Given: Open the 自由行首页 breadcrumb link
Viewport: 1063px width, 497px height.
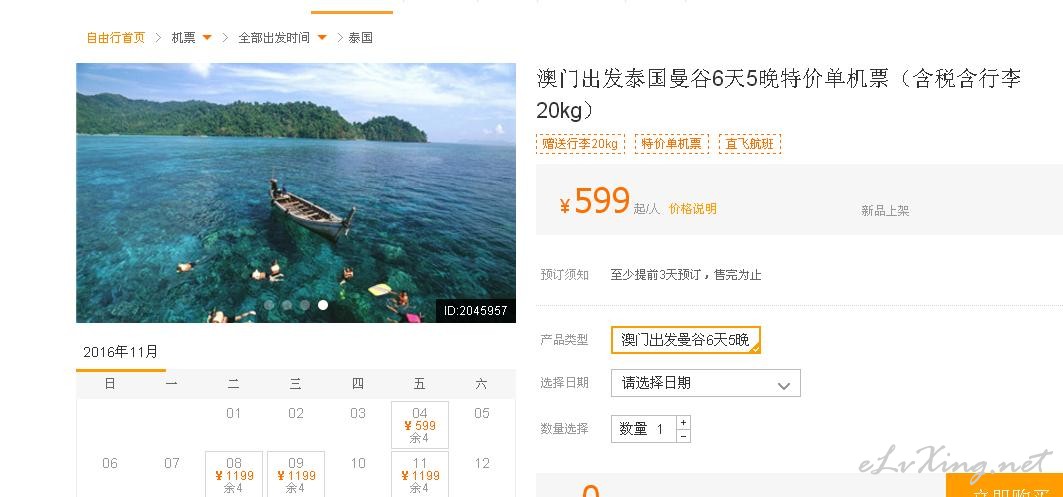Looking at the screenshot, I should click(x=115, y=38).
